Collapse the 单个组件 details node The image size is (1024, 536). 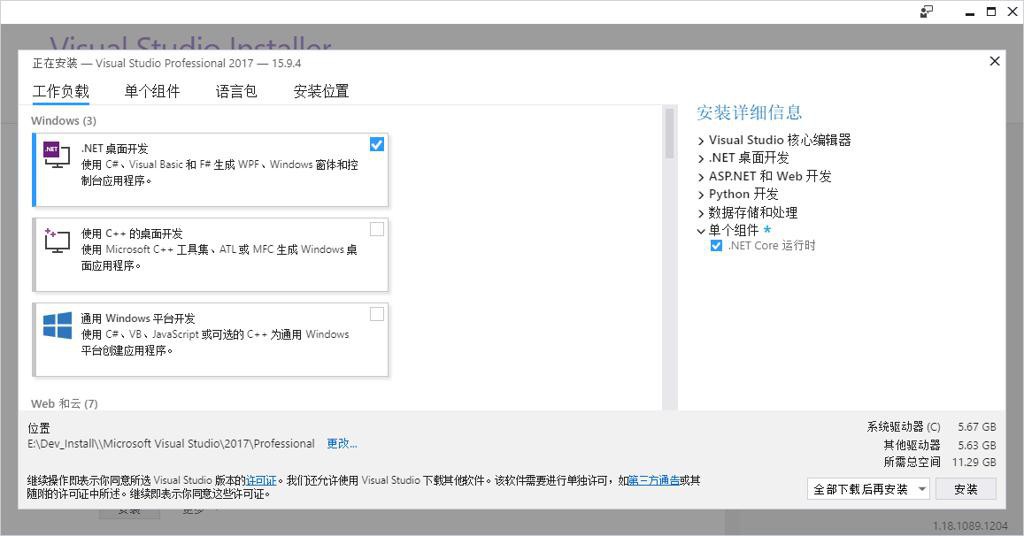(701, 230)
